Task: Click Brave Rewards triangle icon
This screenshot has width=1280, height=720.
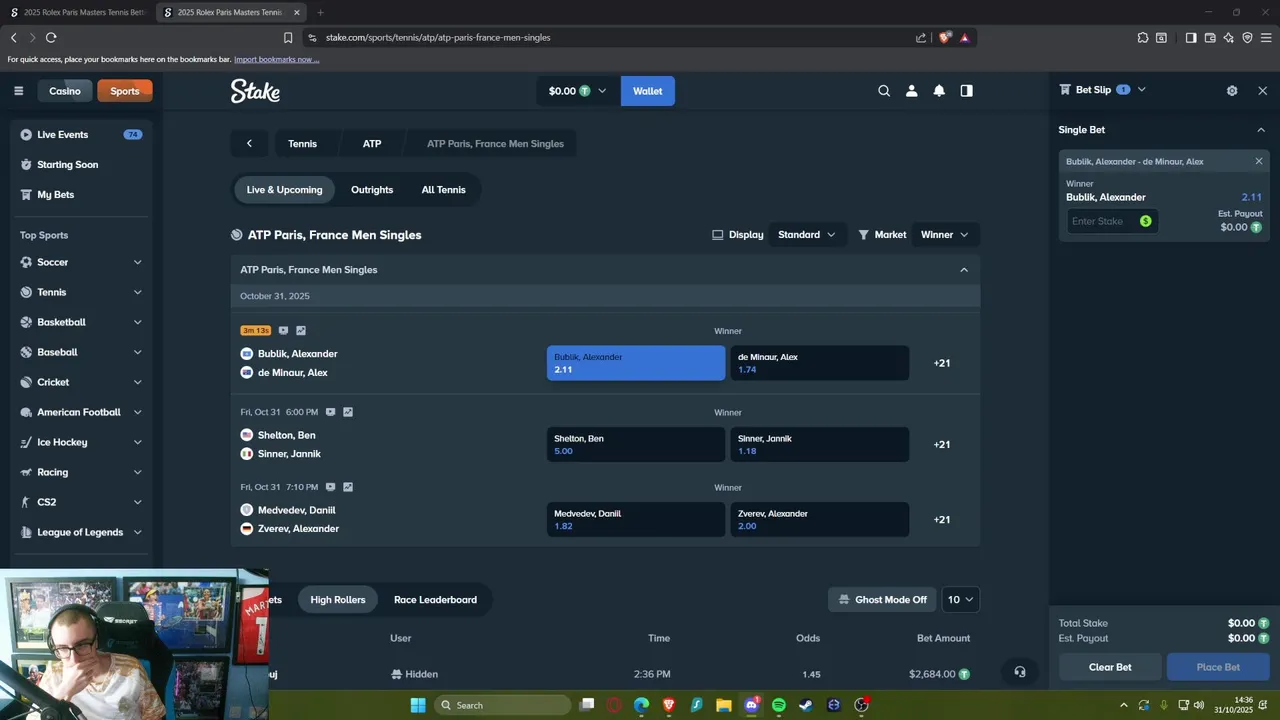Action: pos(964,37)
